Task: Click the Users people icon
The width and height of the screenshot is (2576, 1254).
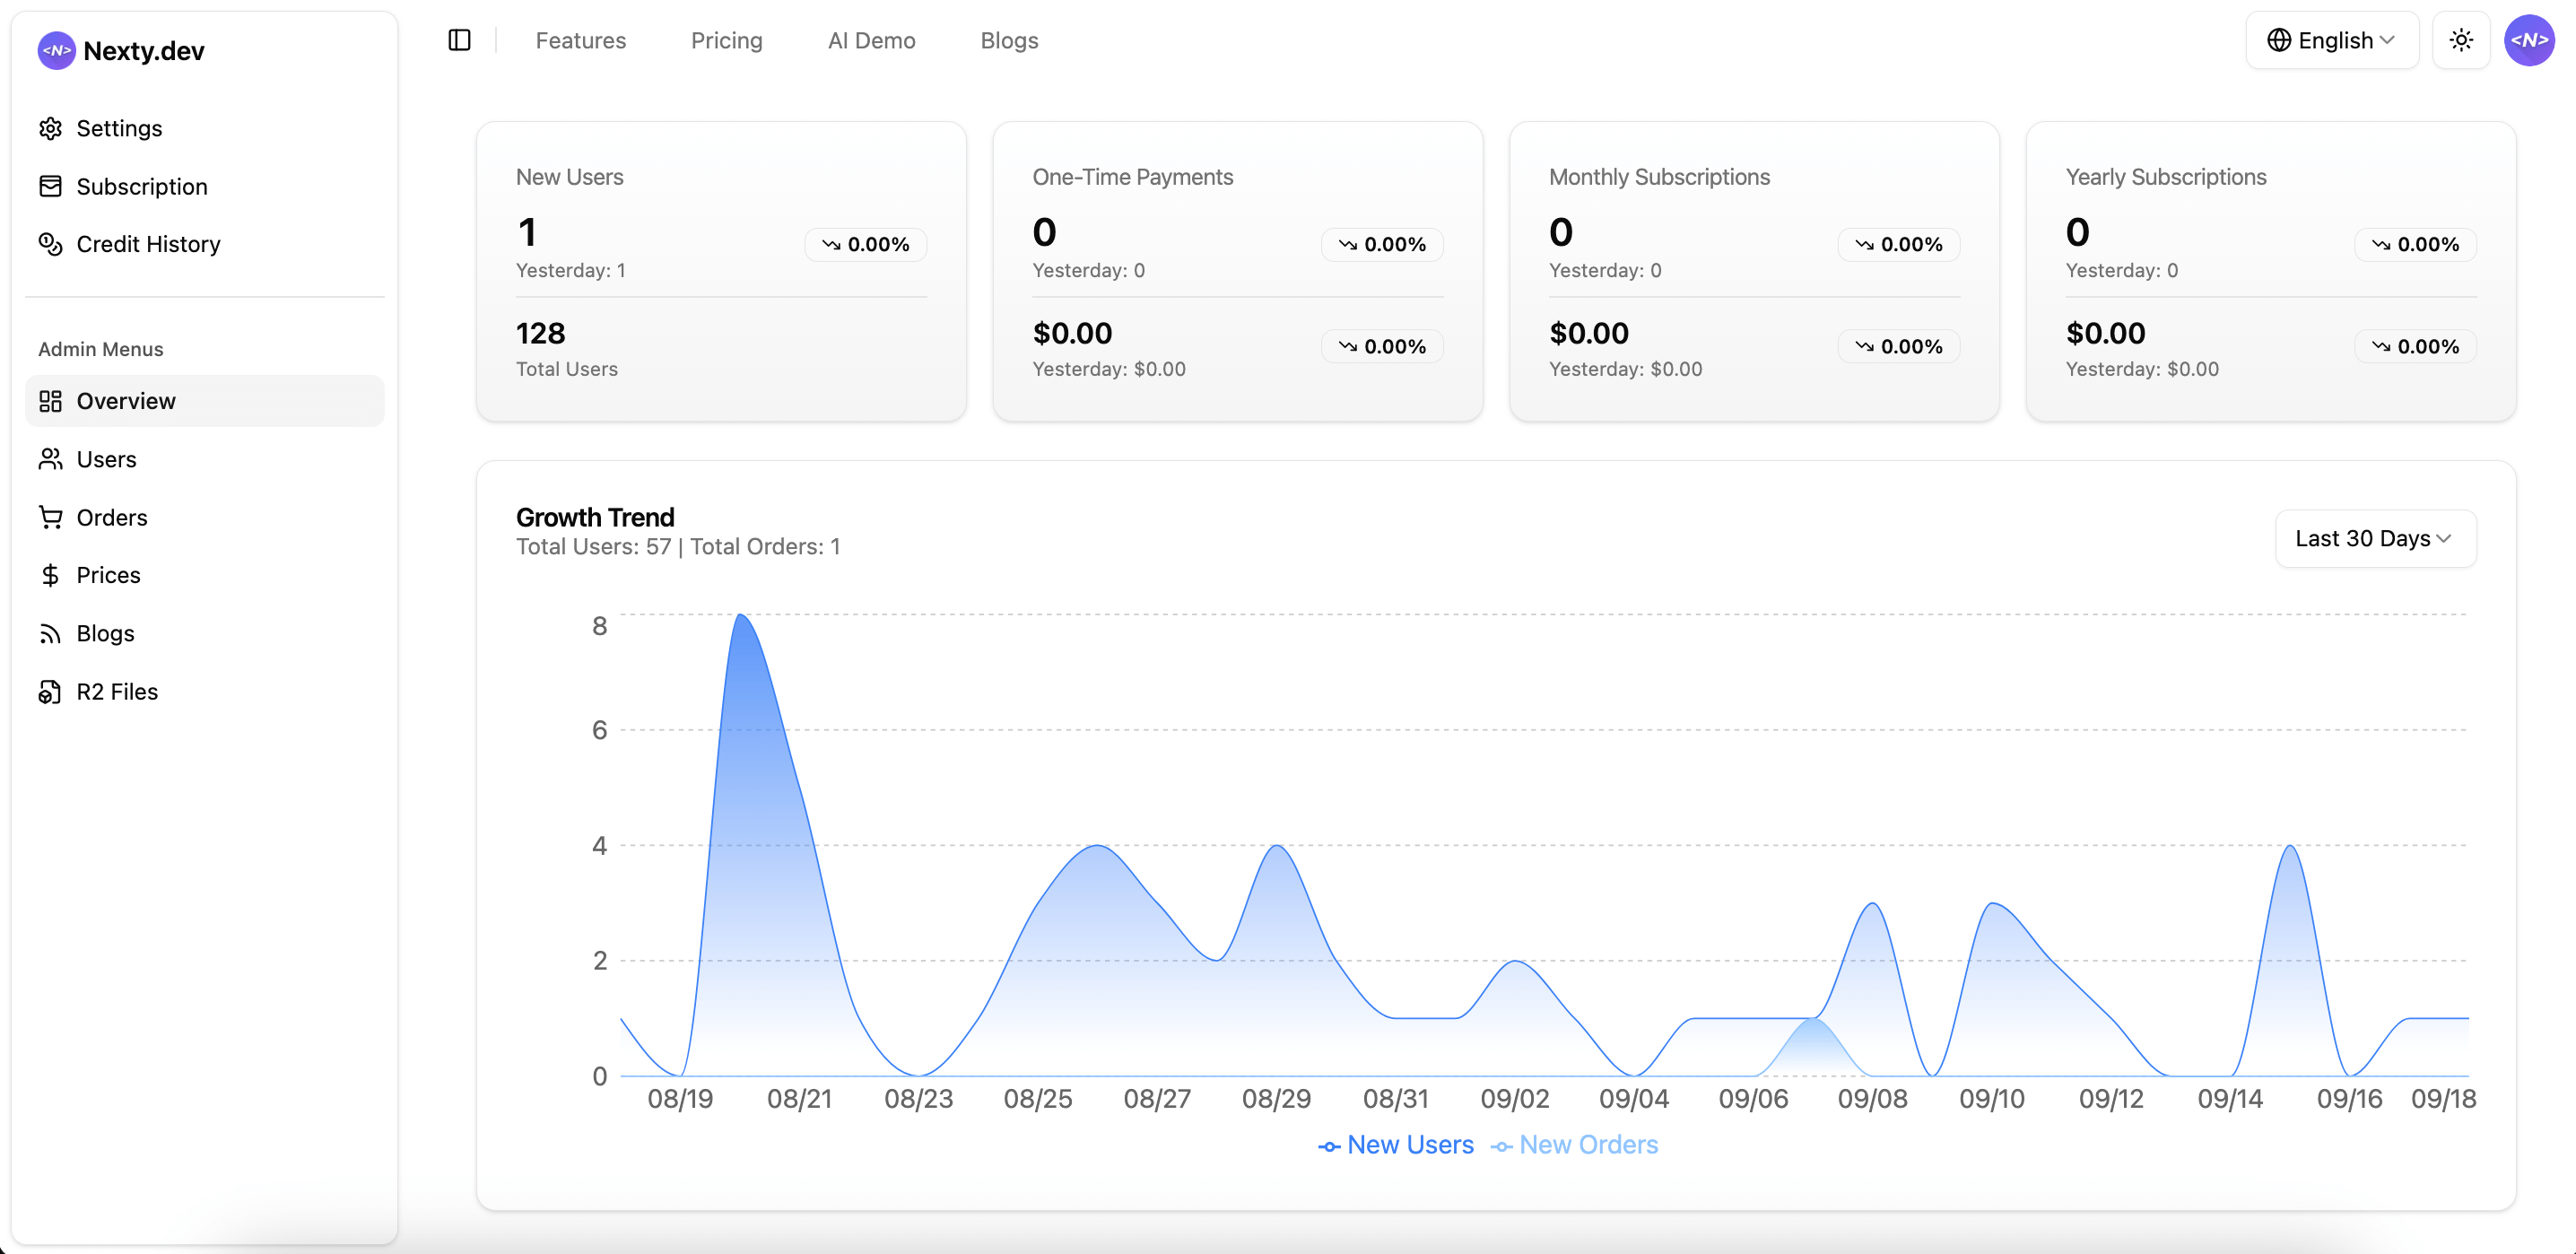Action: click(50, 459)
